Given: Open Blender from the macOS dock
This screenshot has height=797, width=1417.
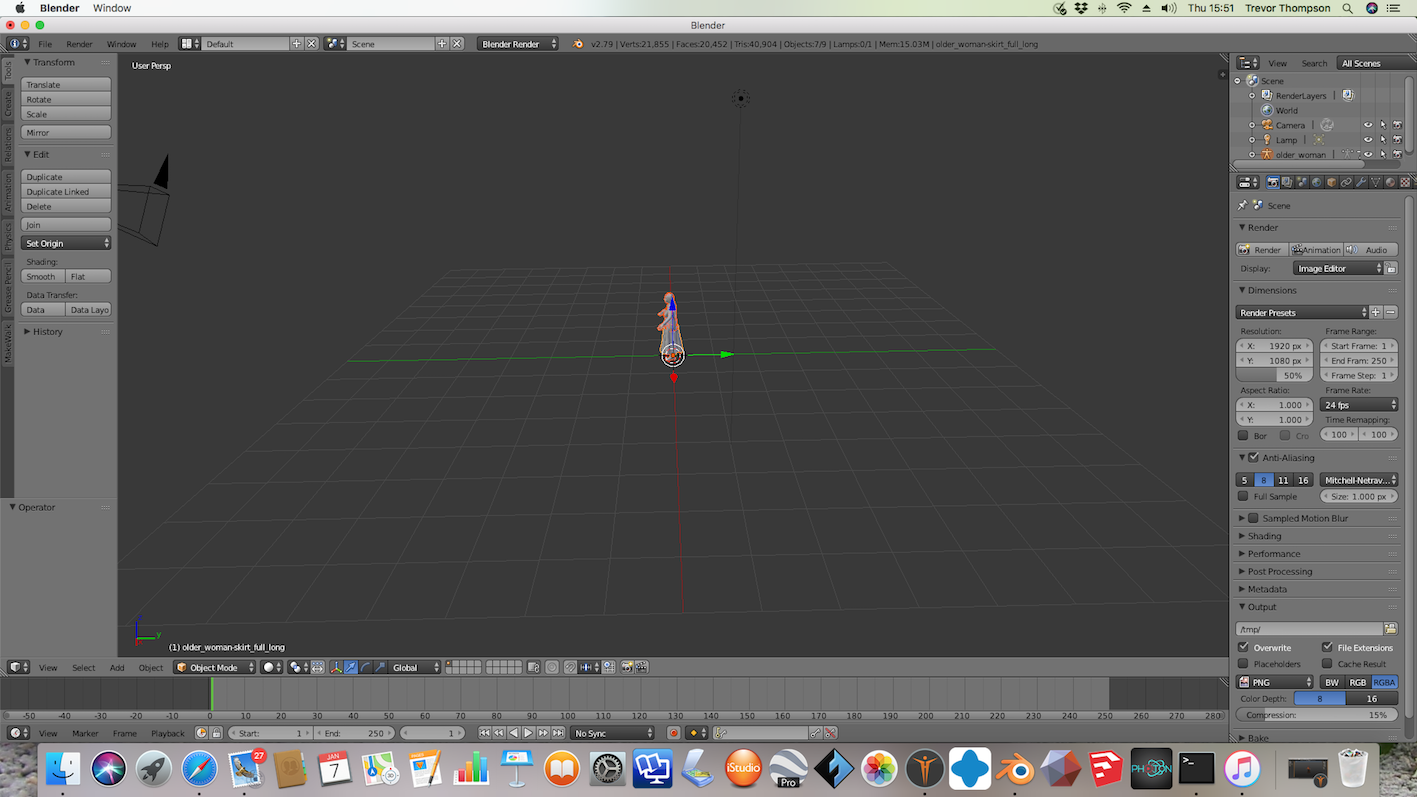Looking at the screenshot, I should click(1015, 769).
